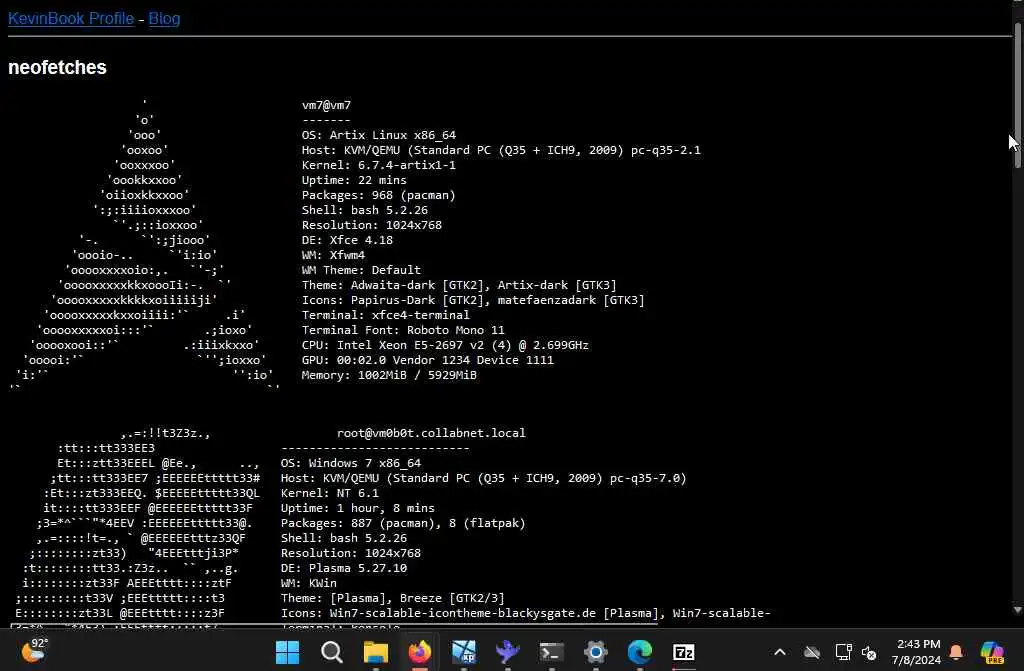The width and height of the screenshot is (1024, 671).
Task: Click the line WM: KWin
Action: tap(309, 583)
